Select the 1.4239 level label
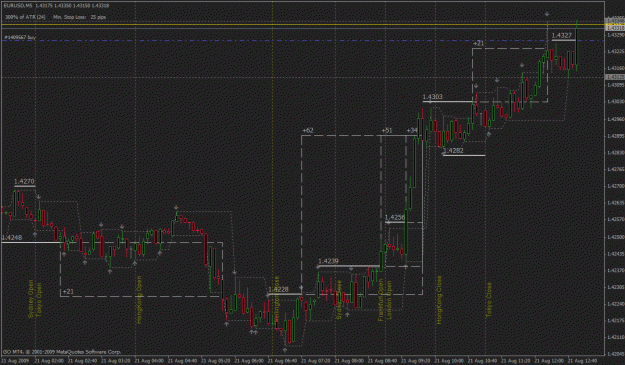 click(328, 261)
